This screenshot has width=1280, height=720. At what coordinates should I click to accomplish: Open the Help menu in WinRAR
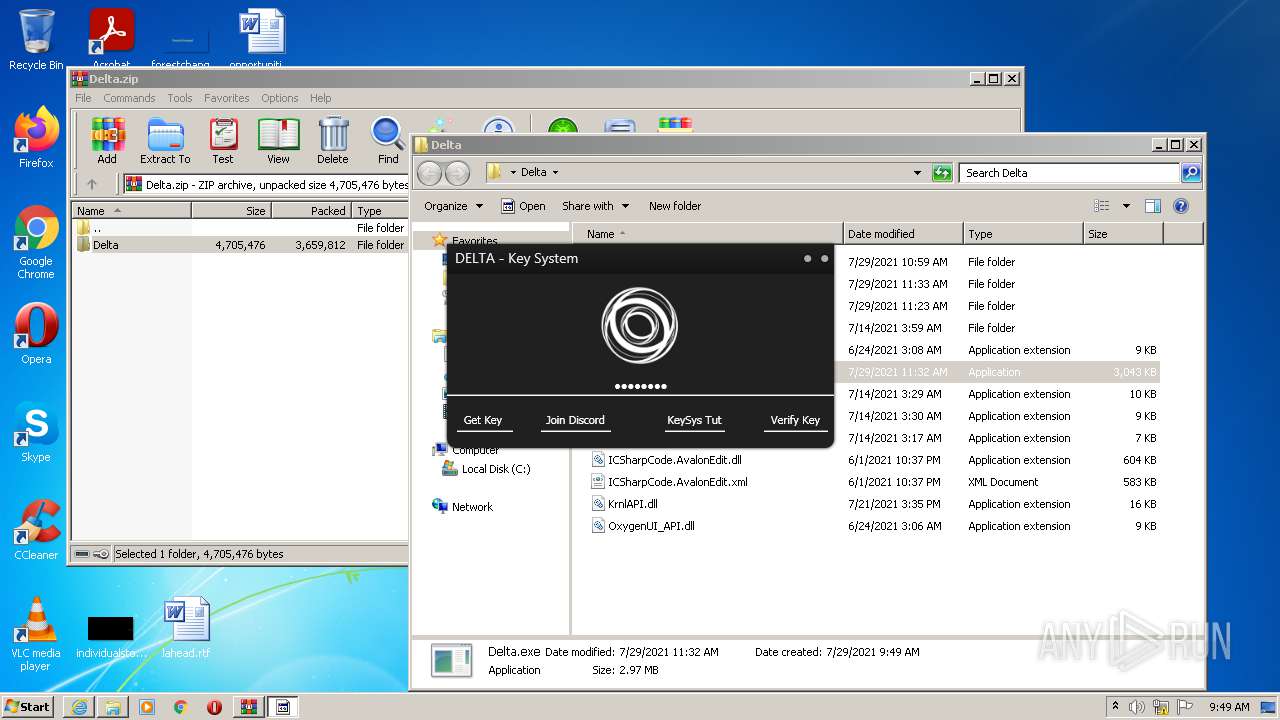(320, 98)
